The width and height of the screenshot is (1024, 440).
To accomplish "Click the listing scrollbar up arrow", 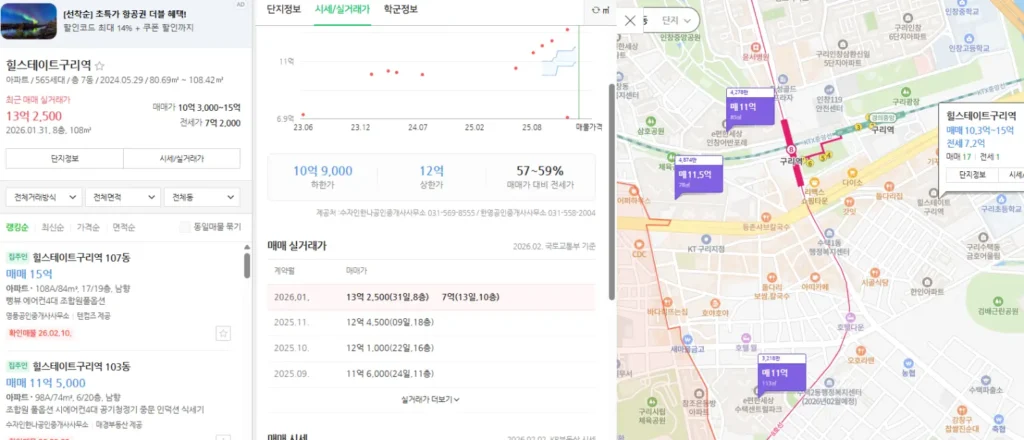I will 247,247.
